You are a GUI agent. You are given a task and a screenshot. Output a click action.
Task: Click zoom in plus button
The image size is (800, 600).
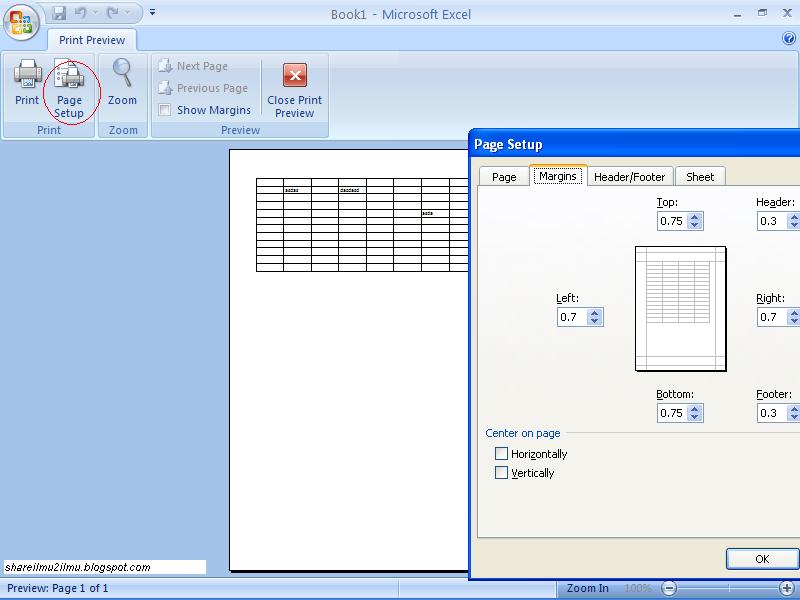tap(788, 588)
